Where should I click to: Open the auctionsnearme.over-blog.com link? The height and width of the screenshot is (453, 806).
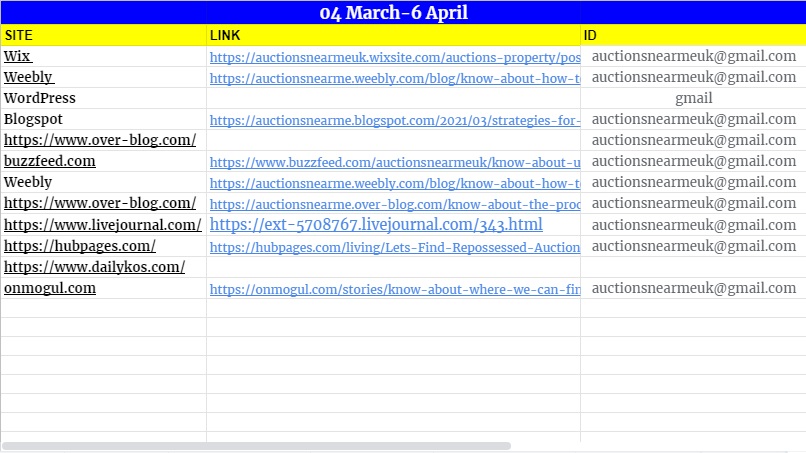coord(394,204)
